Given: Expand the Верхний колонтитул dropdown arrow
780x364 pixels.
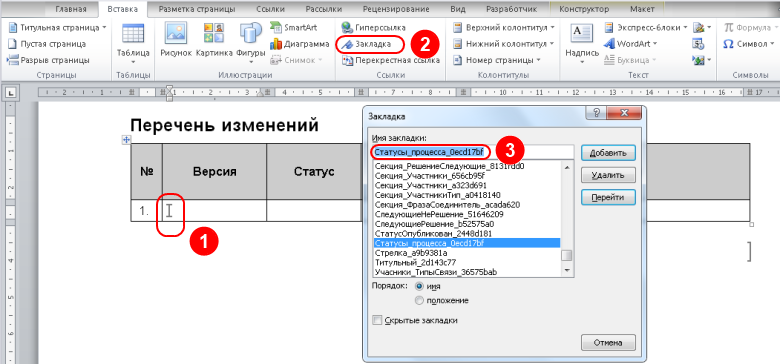Looking at the screenshot, I should click(x=552, y=27).
